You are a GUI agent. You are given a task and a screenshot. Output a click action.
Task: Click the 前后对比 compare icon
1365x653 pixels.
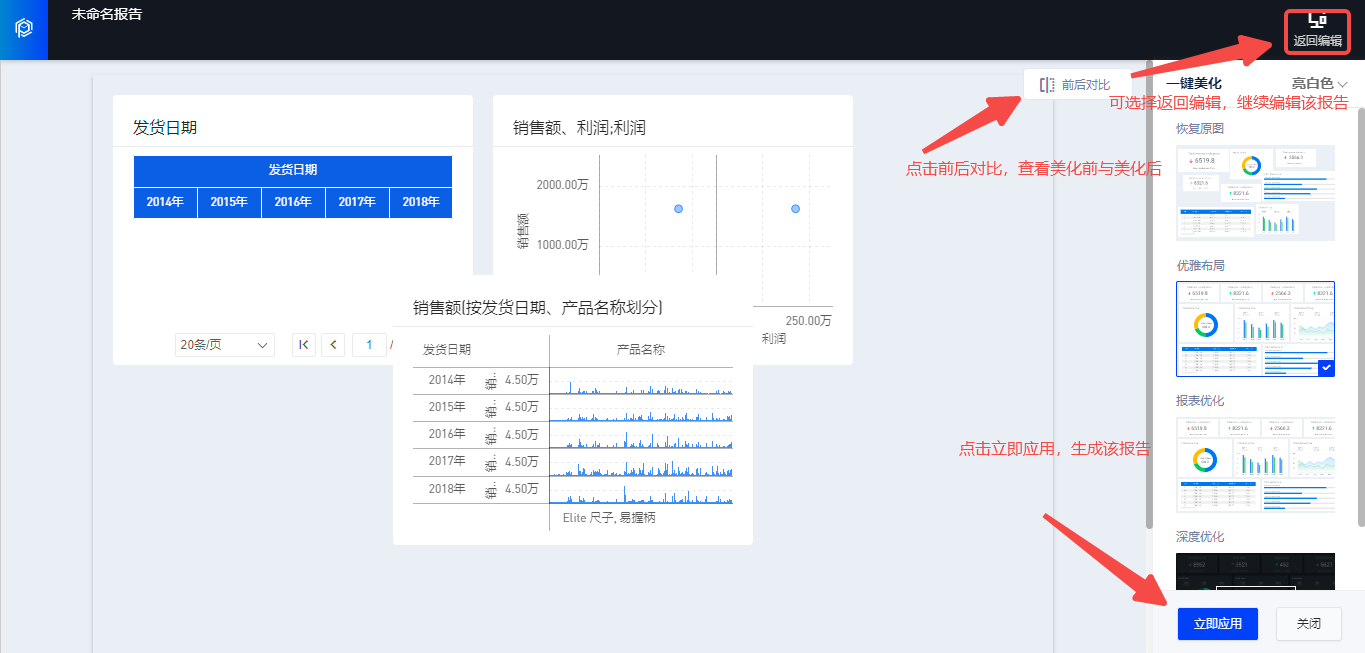point(1047,85)
